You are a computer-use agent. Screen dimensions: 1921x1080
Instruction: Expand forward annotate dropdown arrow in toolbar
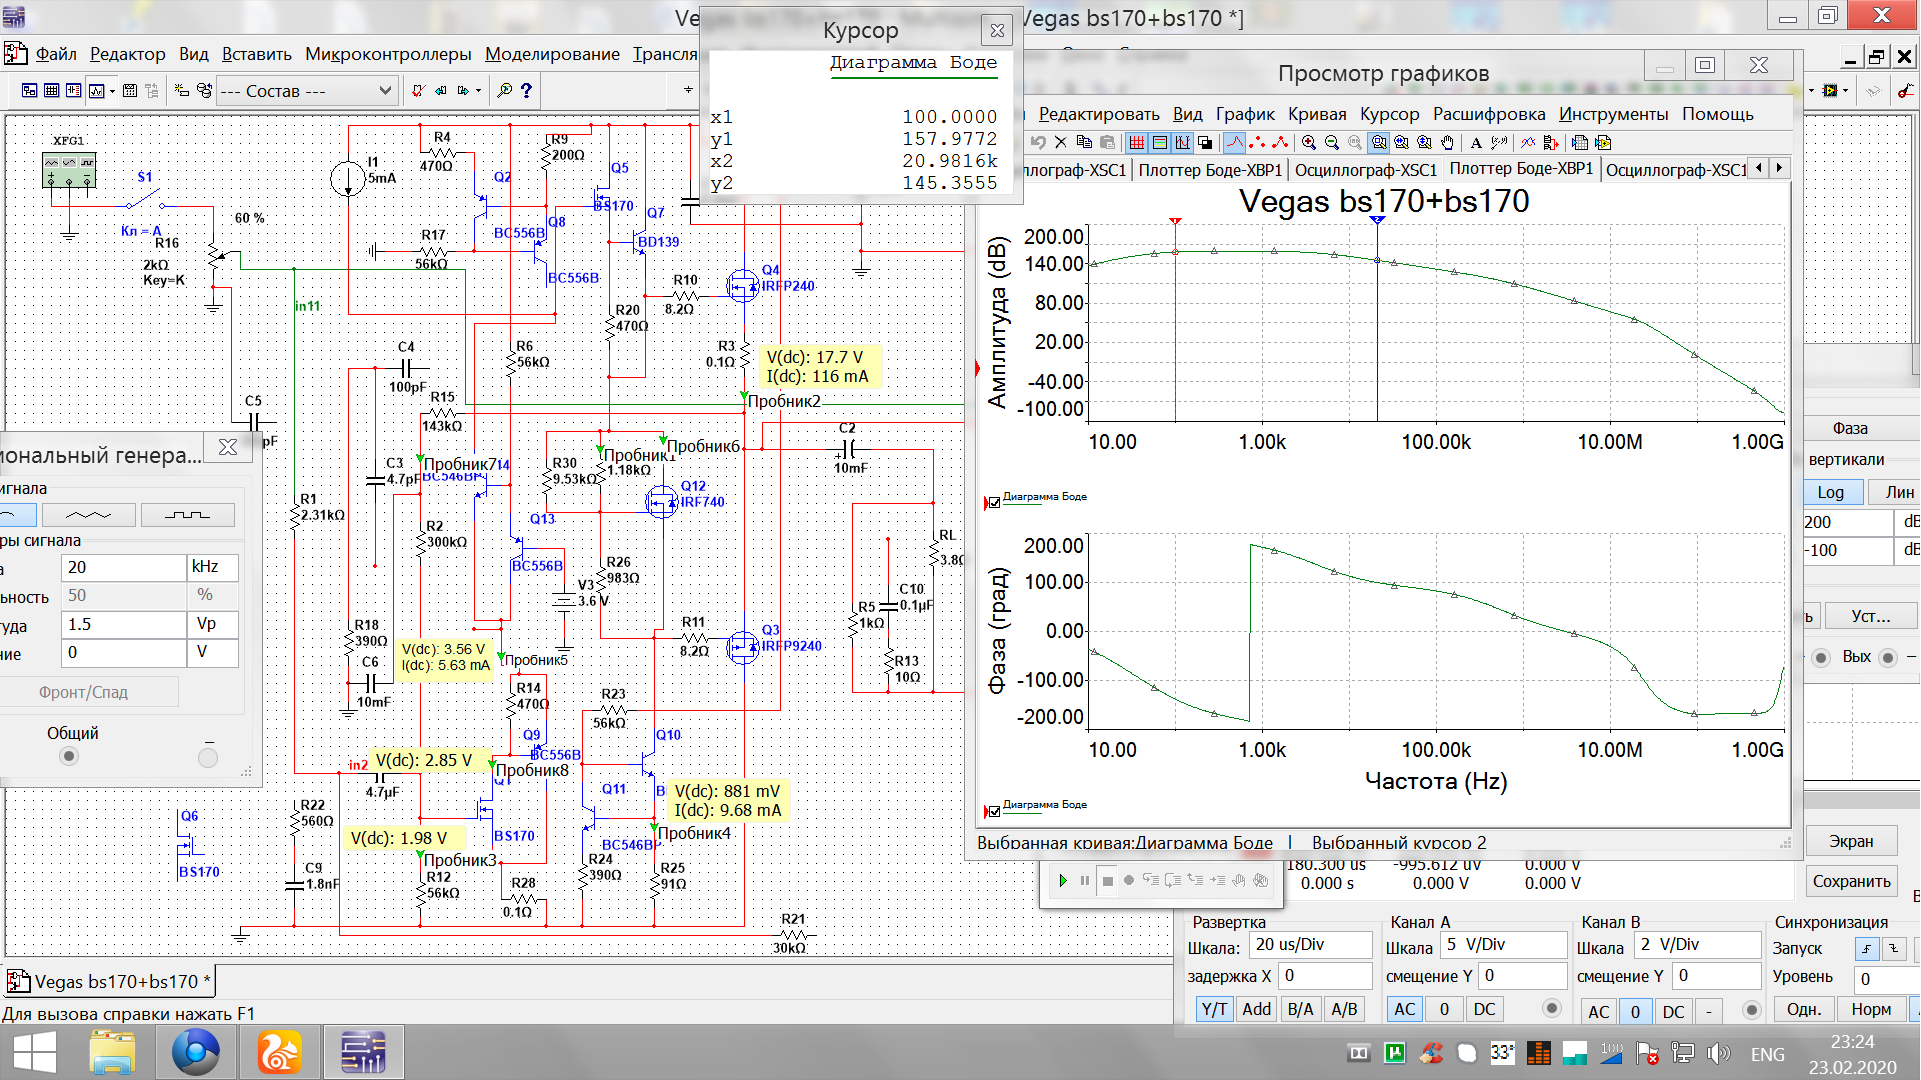(479, 91)
